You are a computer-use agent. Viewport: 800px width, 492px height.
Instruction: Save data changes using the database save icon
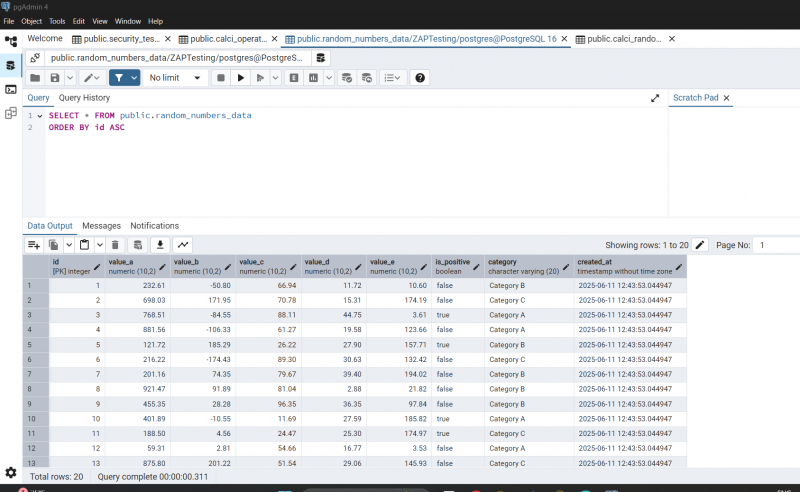(136, 244)
